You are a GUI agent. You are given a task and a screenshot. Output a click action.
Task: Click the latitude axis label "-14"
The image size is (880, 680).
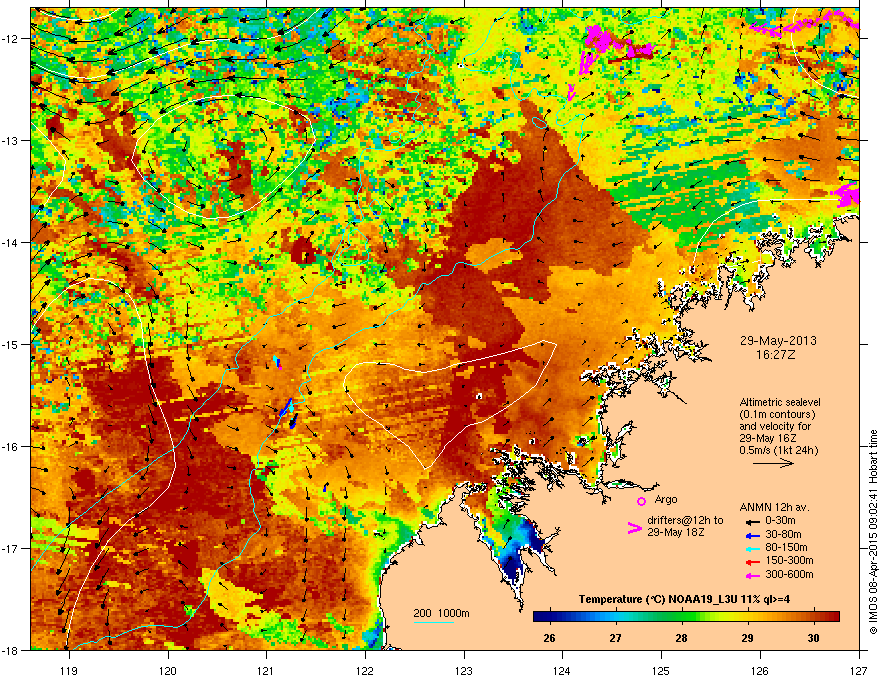point(11,242)
